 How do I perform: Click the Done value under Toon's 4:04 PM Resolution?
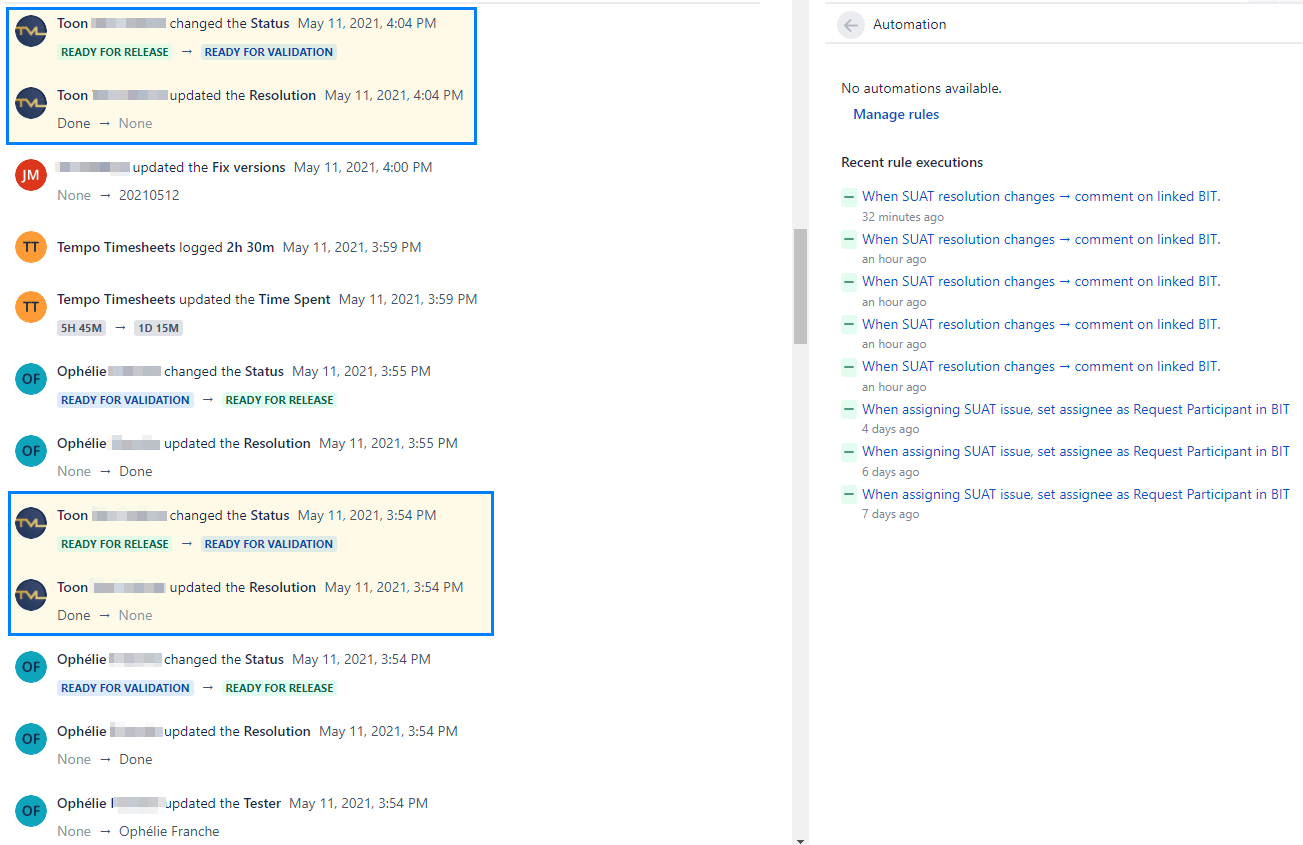(x=74, y=123)
